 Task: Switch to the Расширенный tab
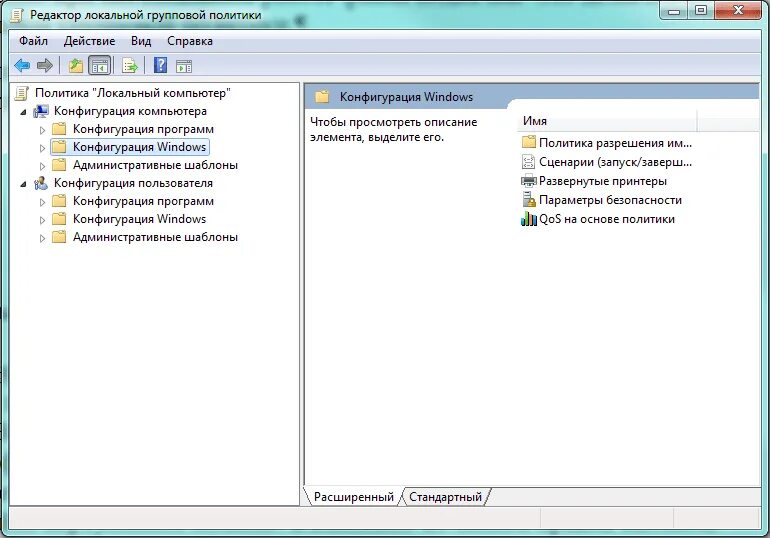coord(354,497)
